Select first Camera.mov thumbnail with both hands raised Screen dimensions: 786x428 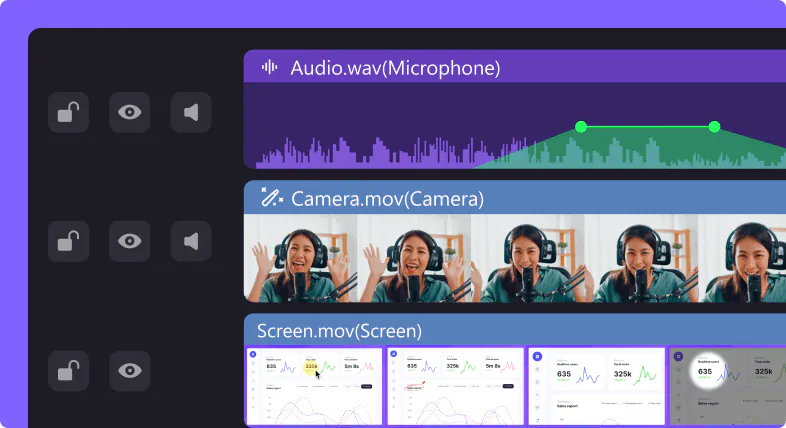tap(301, 258)
